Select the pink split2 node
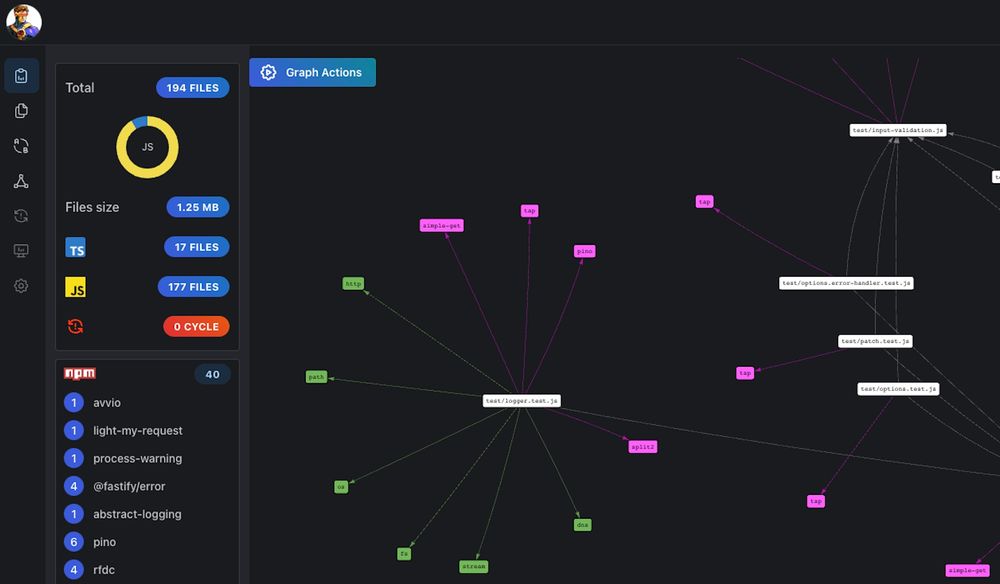The height and width of the screenshot is (584, 1000). click(643, 447)
